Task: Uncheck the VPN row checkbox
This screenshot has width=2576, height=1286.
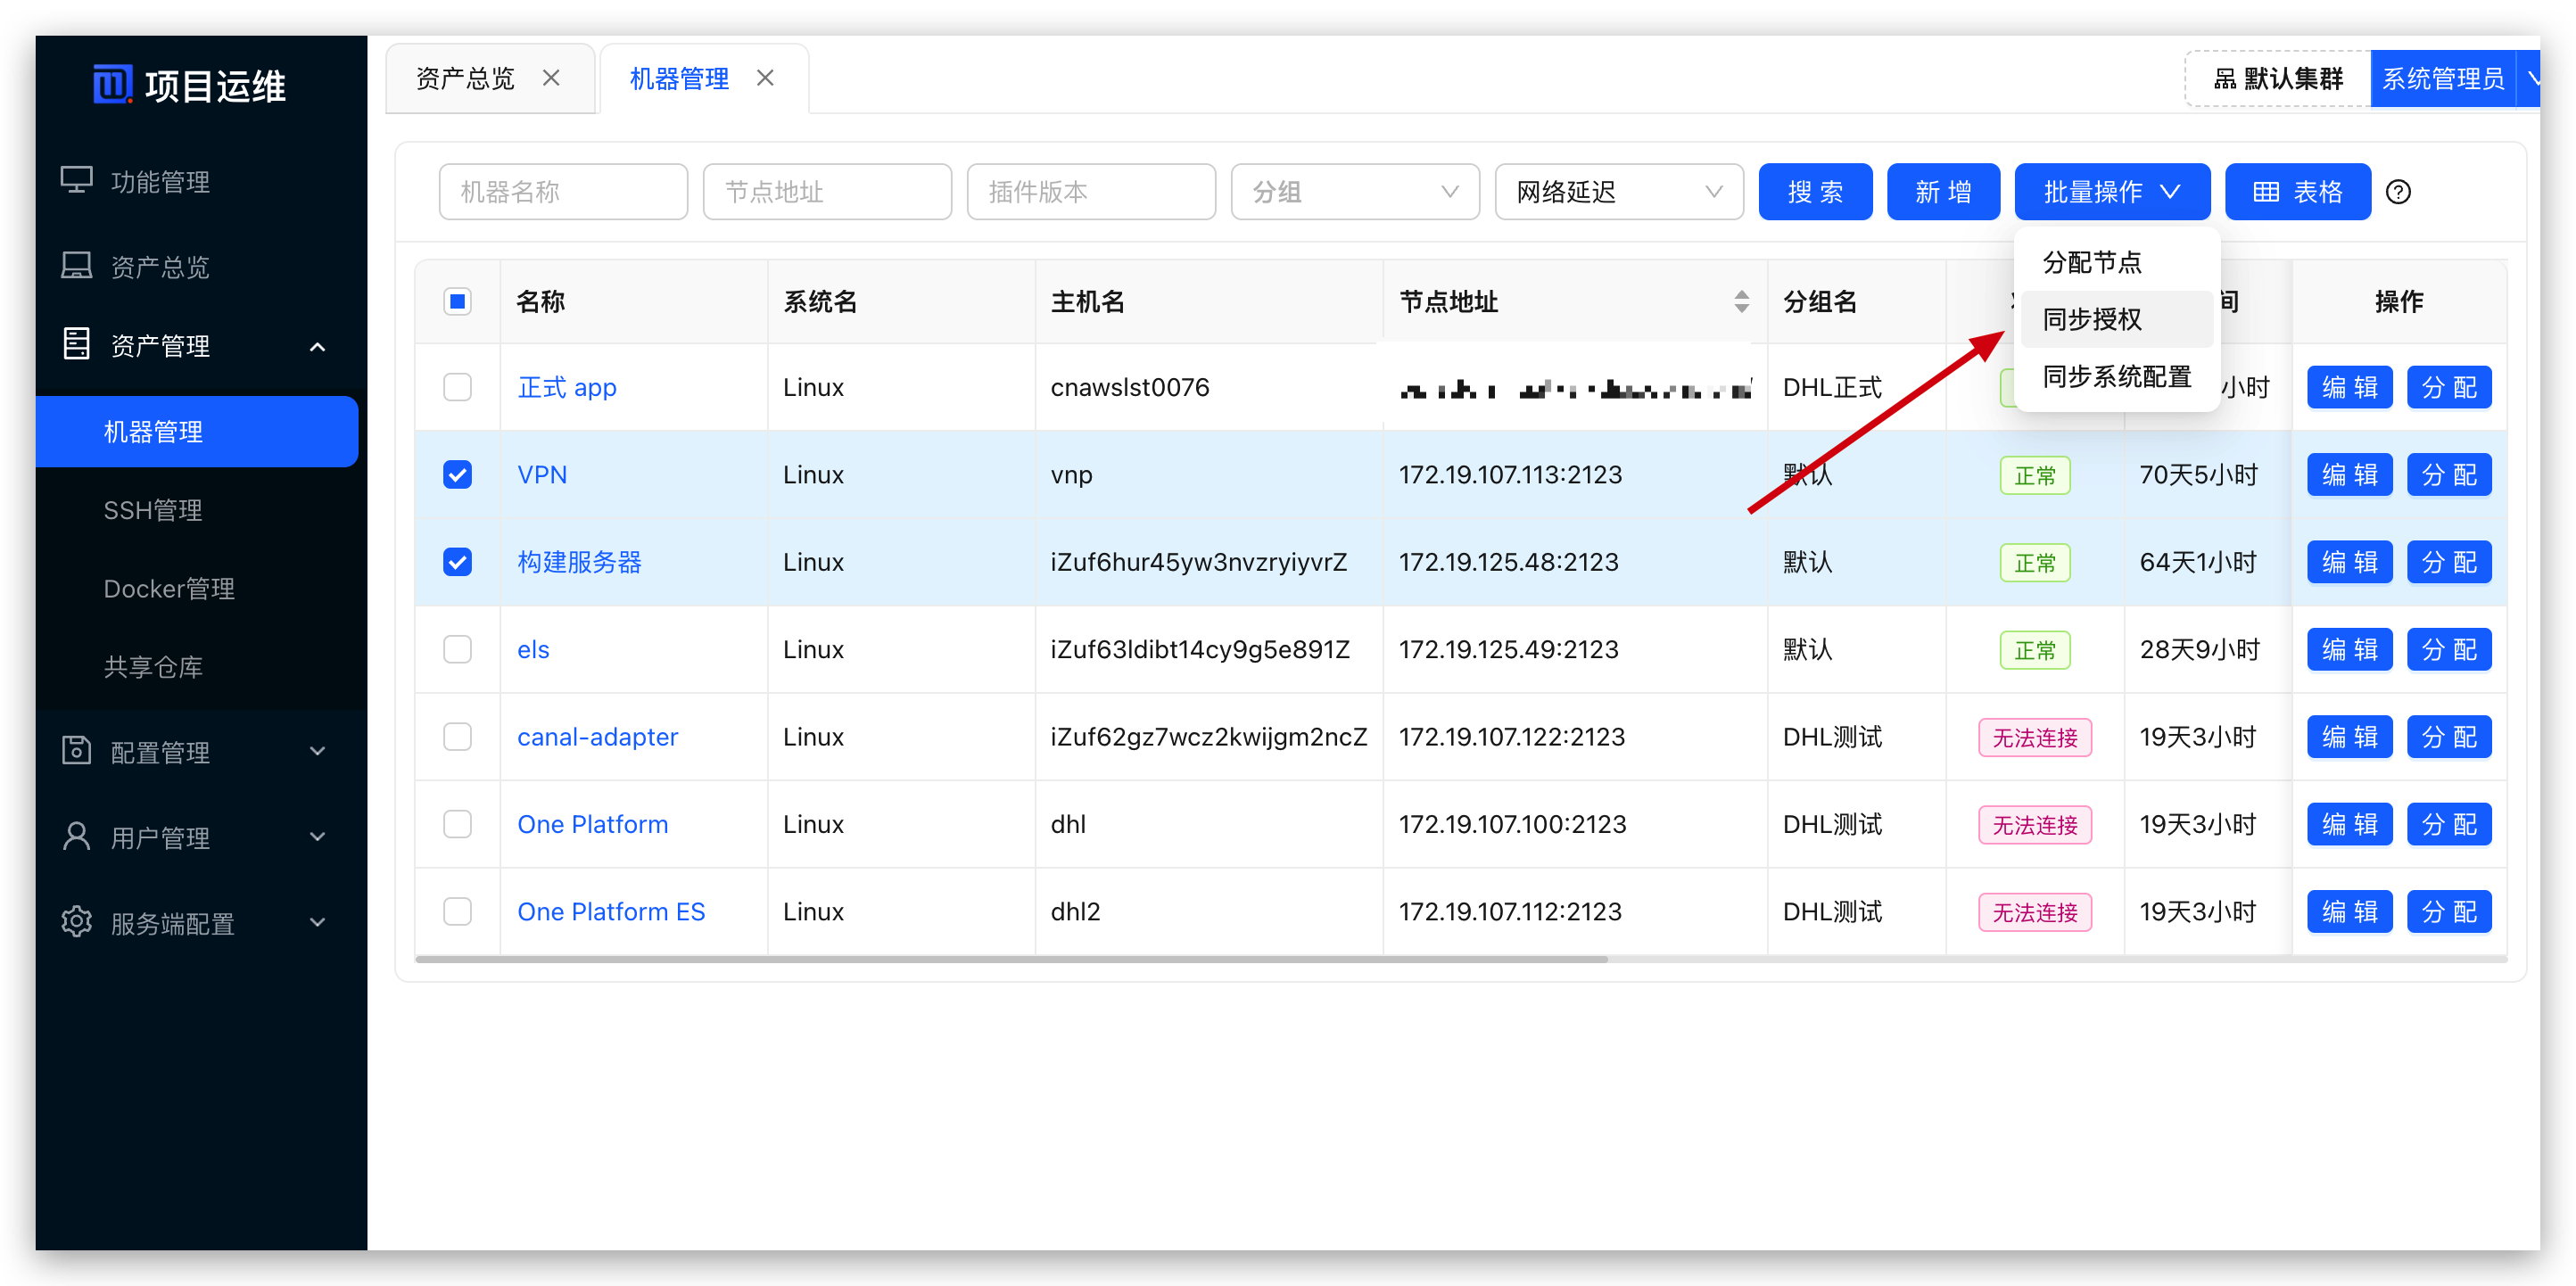Action: click(457, 474)
